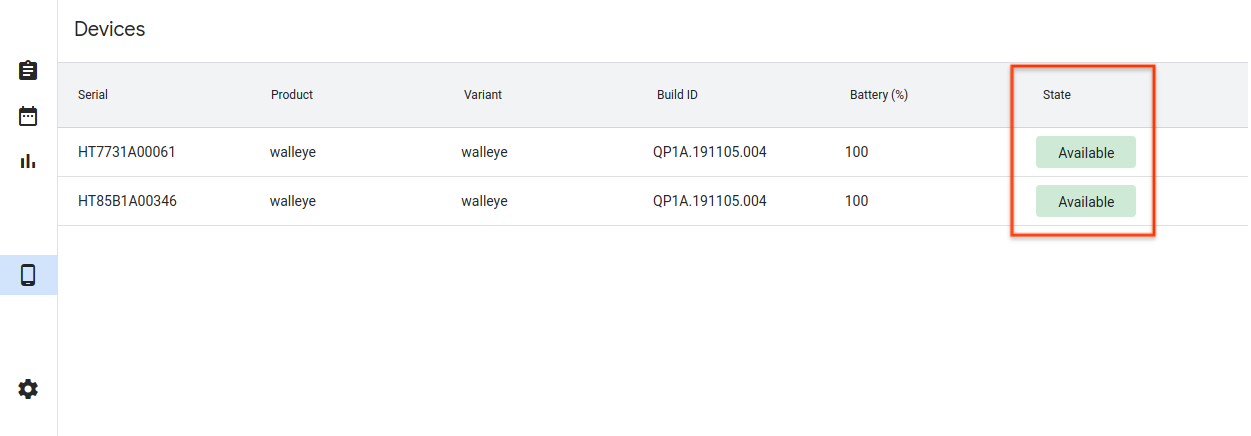Click battery value 100 in second row
The width and height of the screenshot is (1251, 436).
(x=857, y=201)
